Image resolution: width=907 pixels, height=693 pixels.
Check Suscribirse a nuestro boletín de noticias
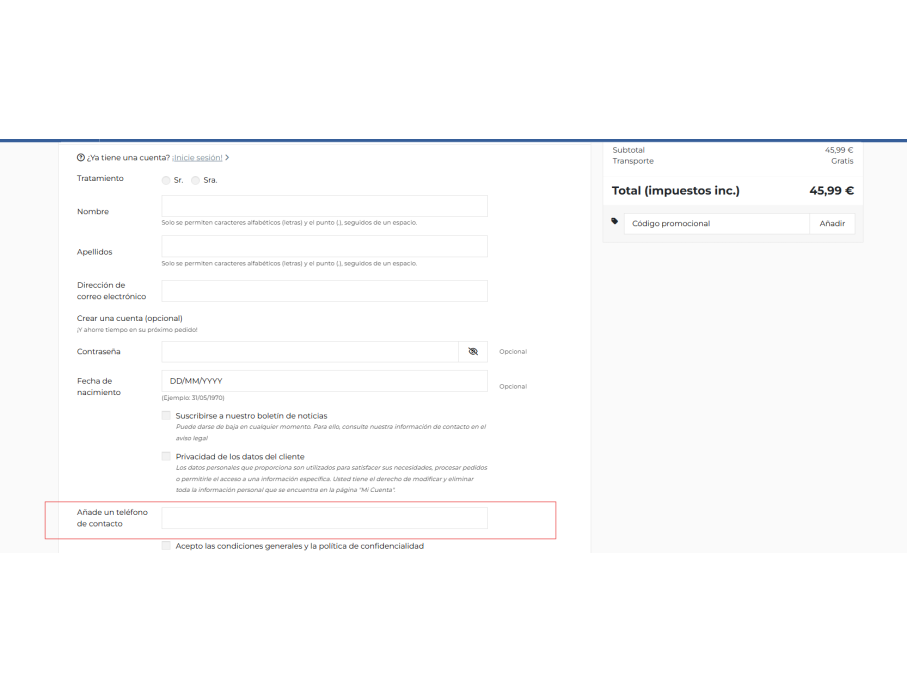coord(166,415)
